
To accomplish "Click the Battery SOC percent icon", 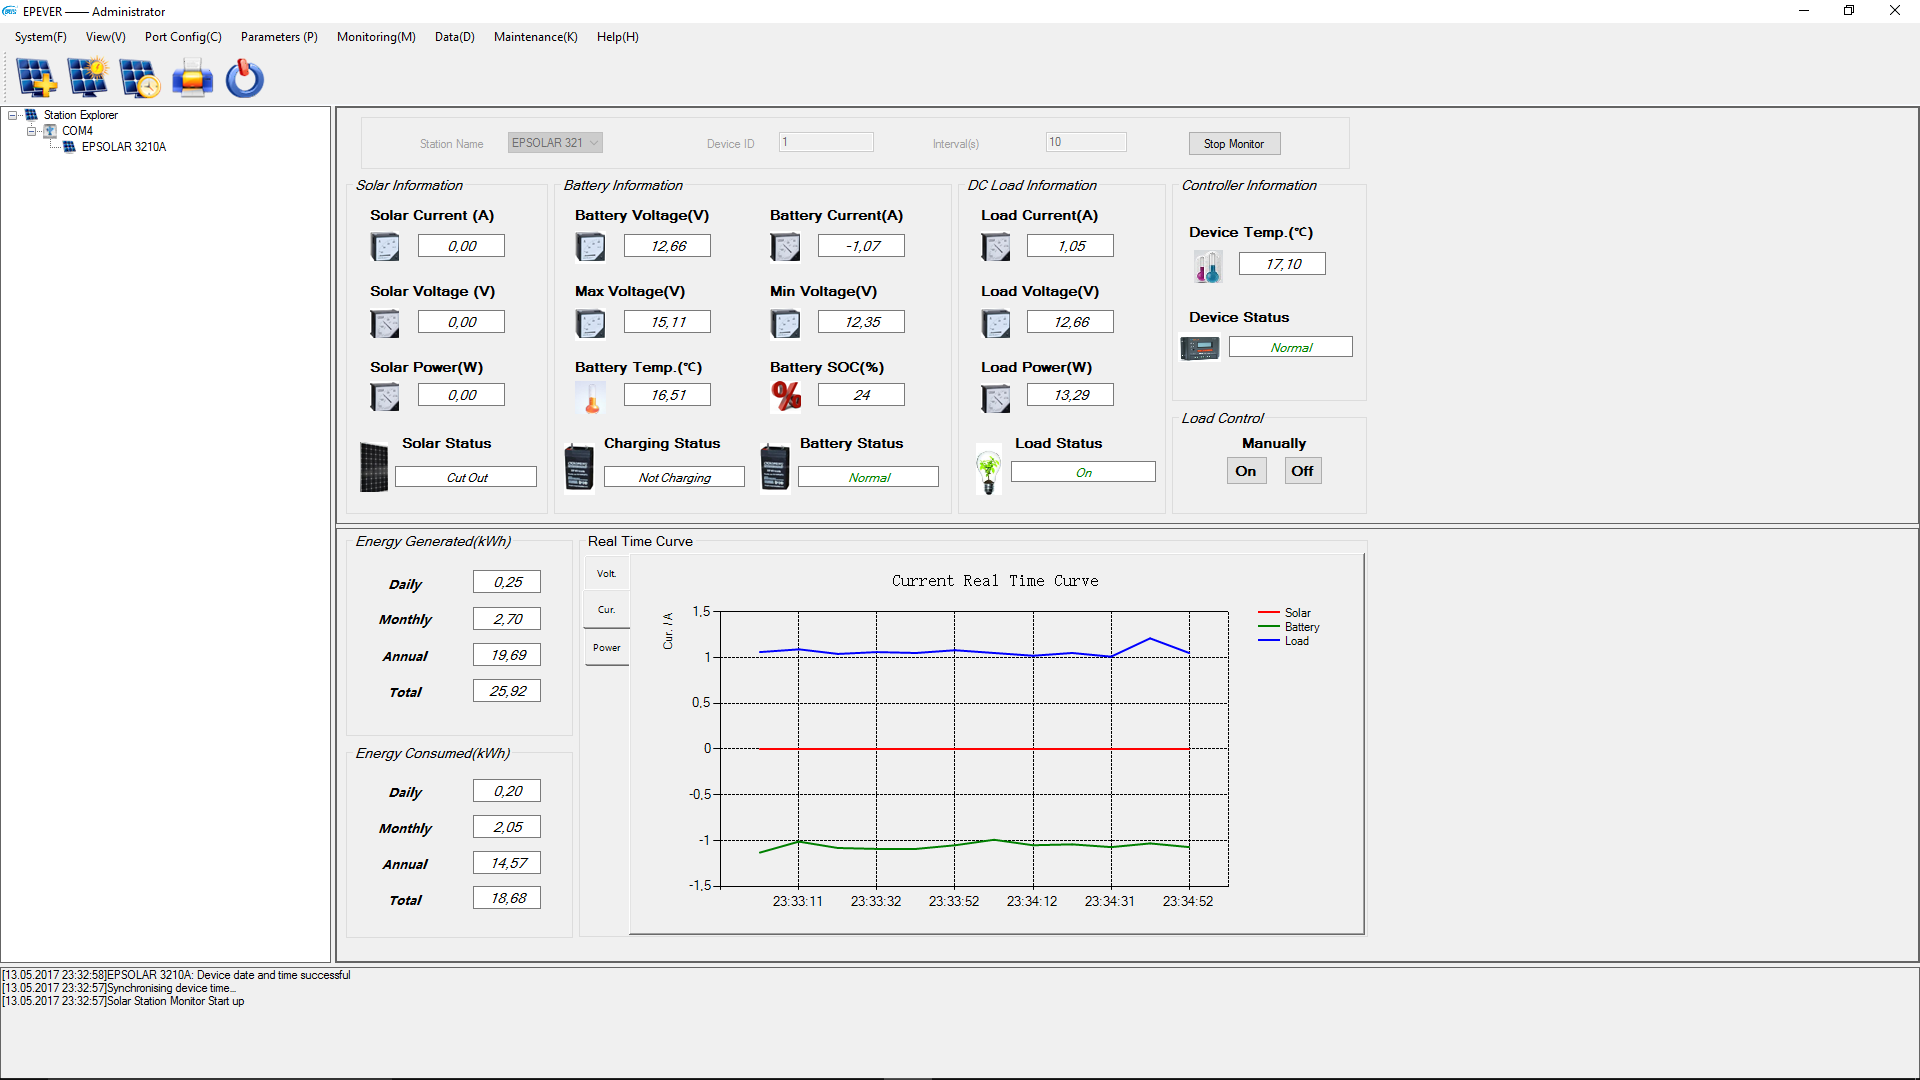I will (x=786, y=396).
